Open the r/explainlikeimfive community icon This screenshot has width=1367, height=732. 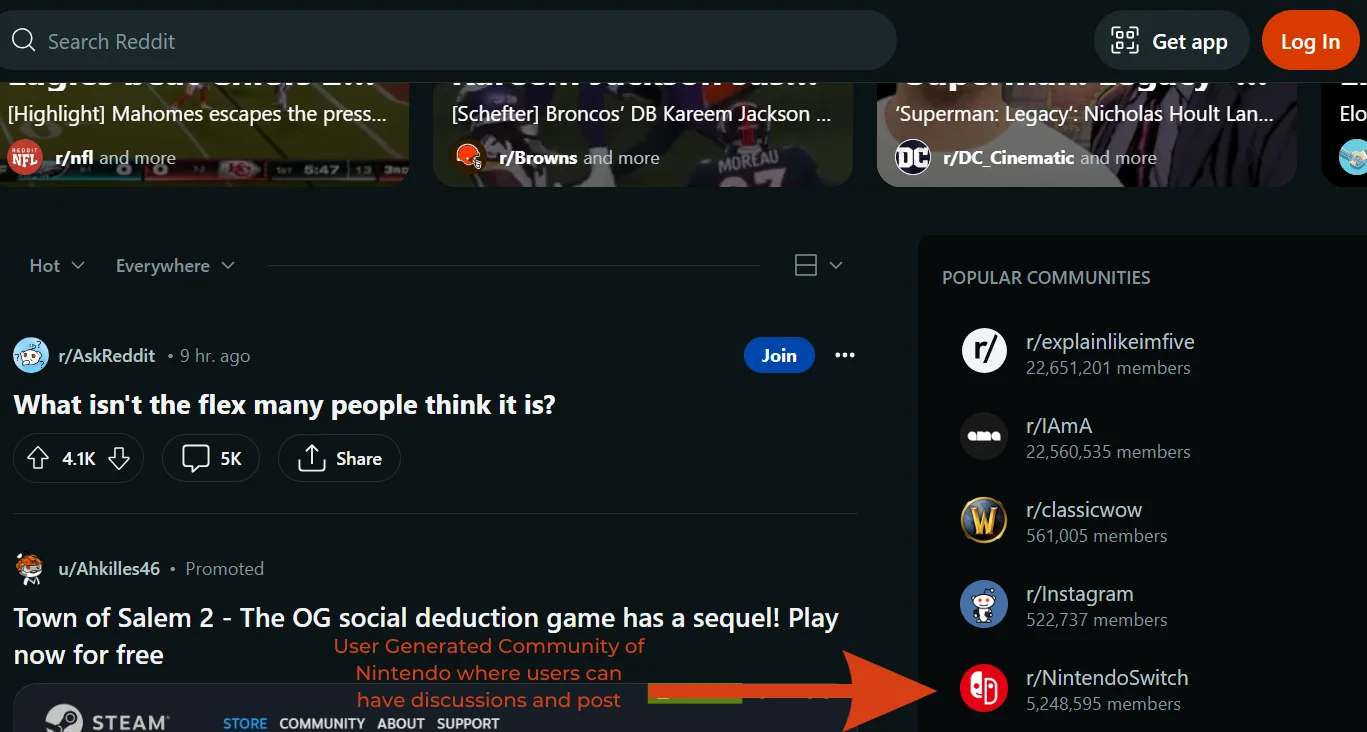click(983, 352)
